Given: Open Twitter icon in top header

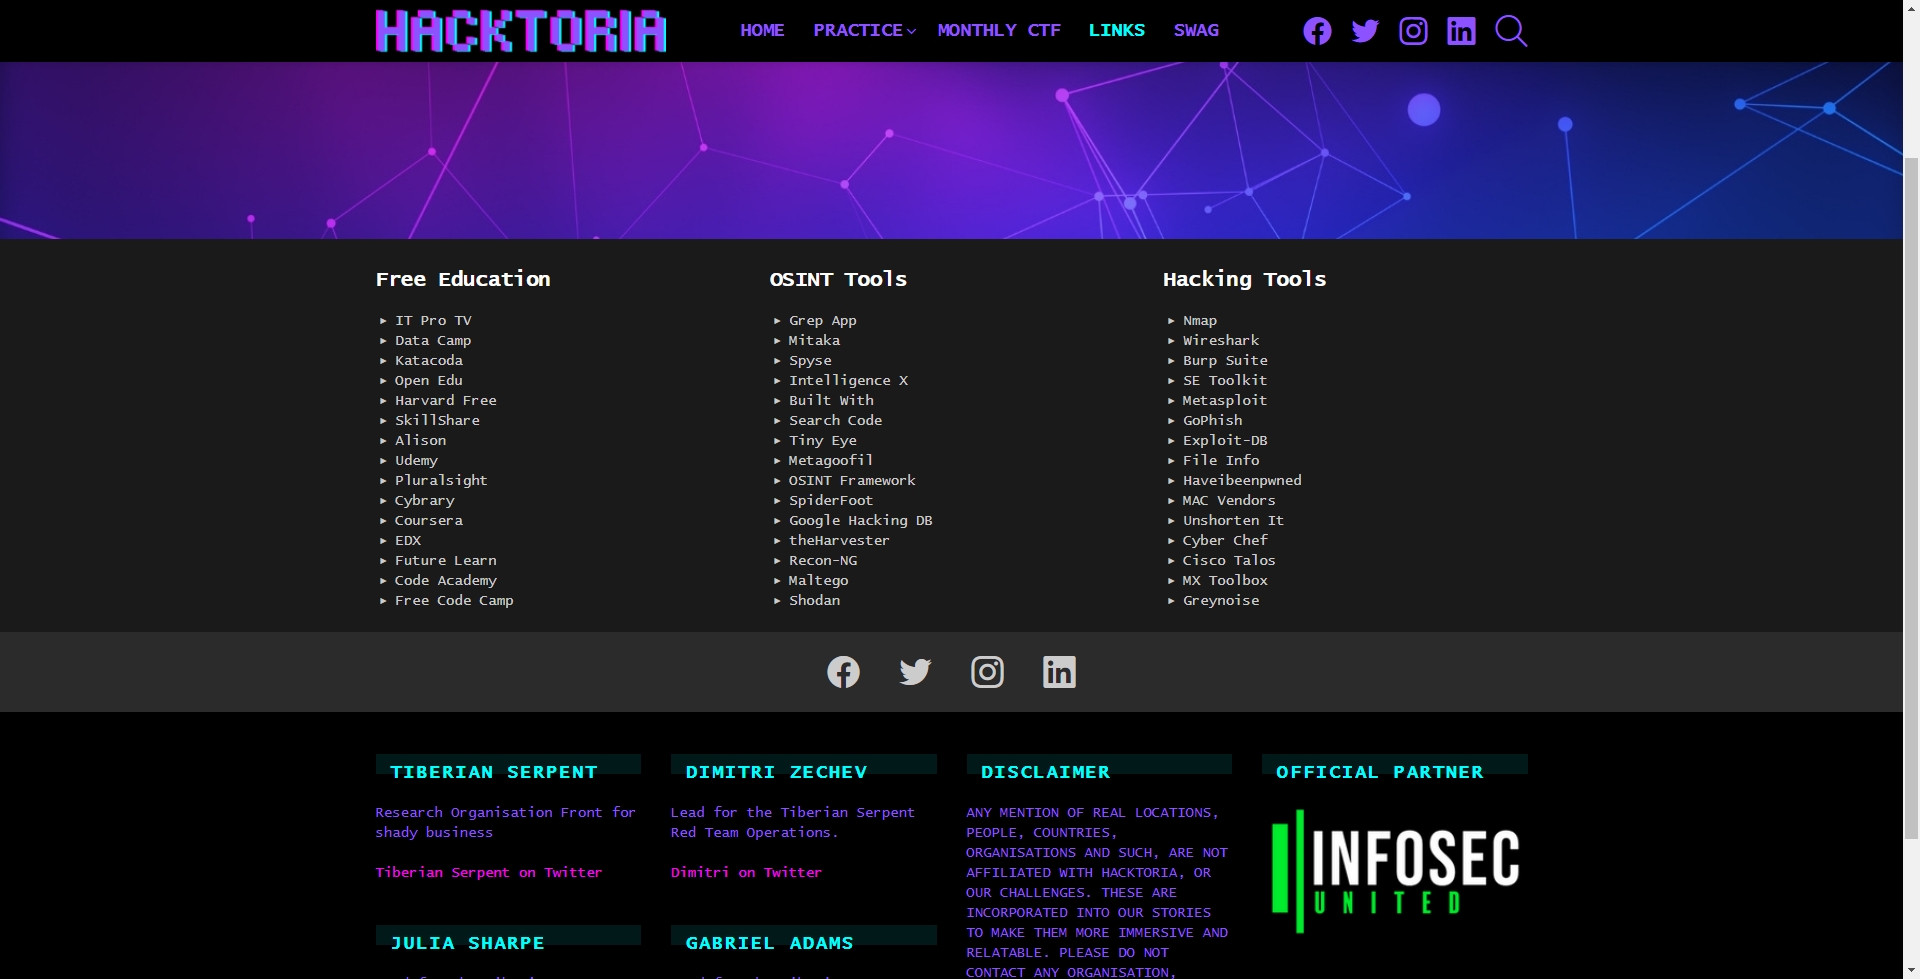Looking at the screenshot, I should tap(1365, 31).
